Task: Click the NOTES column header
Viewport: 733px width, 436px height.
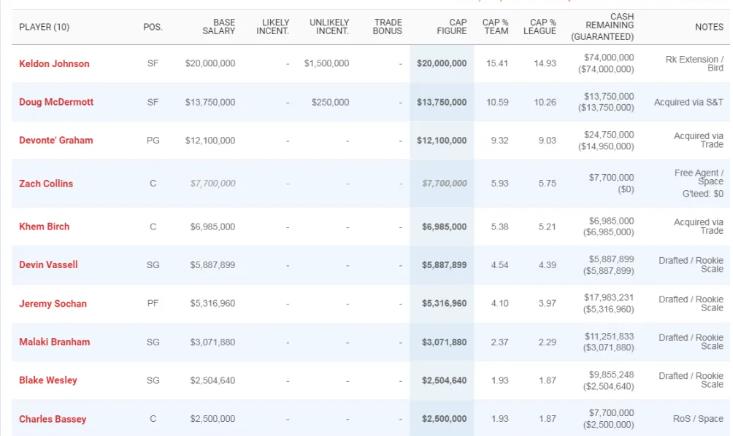Action: pos(709,27)
